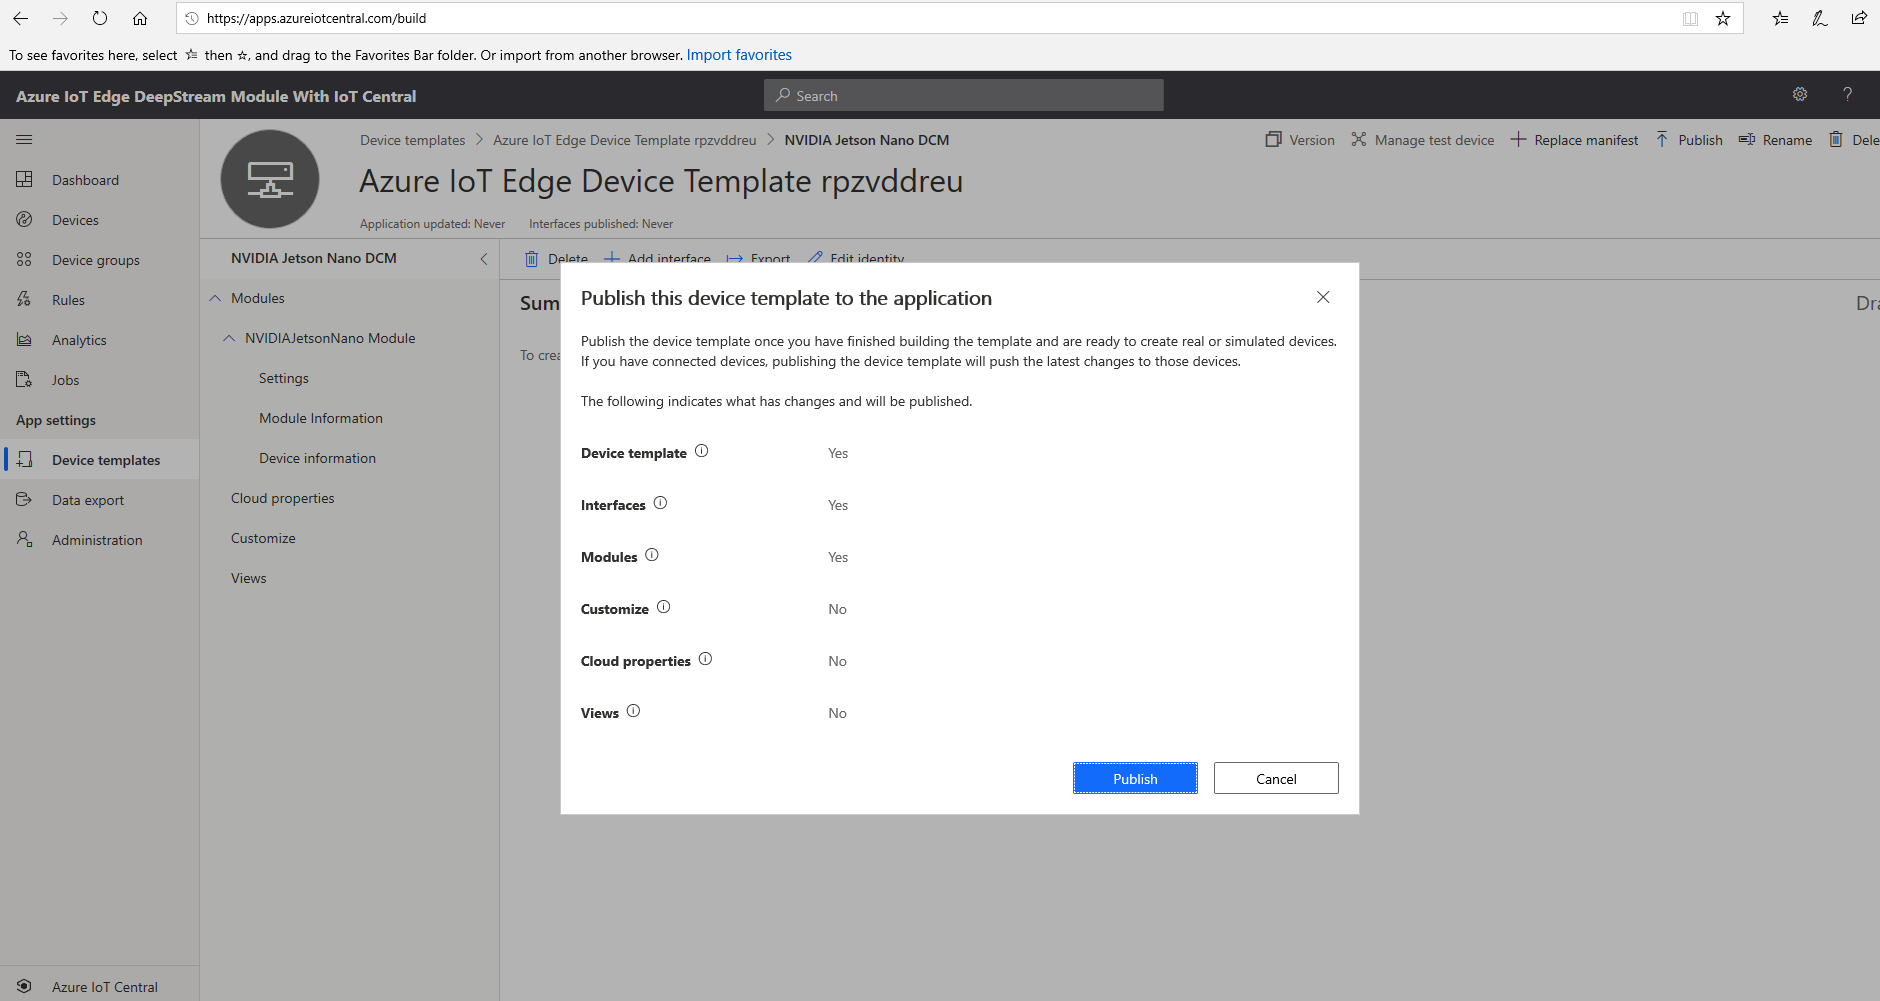Open Dashboard in the sidebar
Viewport: 1880px width, 1001px height.
(x=100, y=180)
